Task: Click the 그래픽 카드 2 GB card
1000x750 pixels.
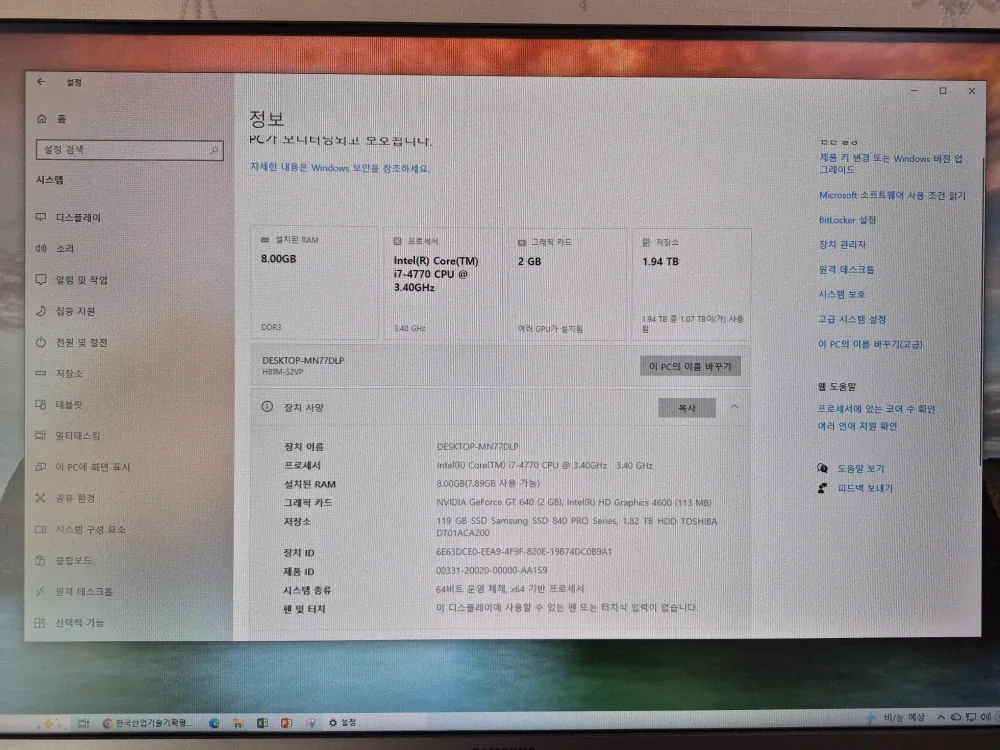Action: (x=567, y=284)
